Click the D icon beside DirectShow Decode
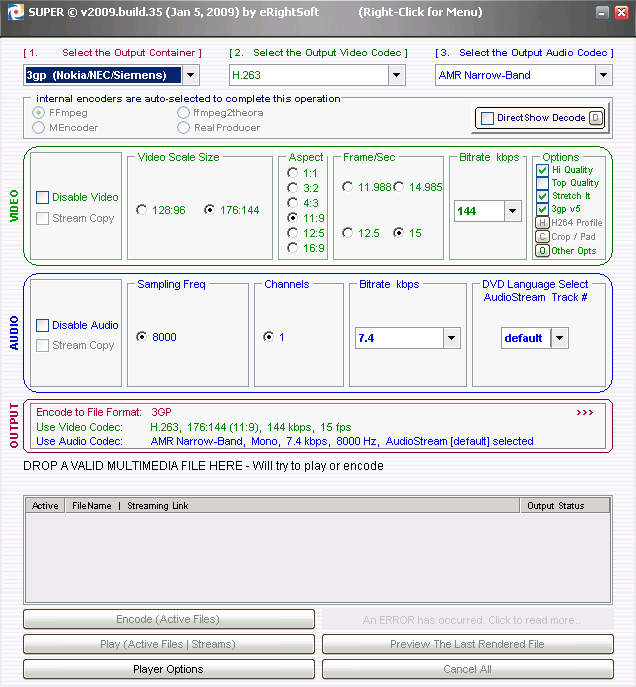Viewport: 636px width, 687px height. (596, 118)
